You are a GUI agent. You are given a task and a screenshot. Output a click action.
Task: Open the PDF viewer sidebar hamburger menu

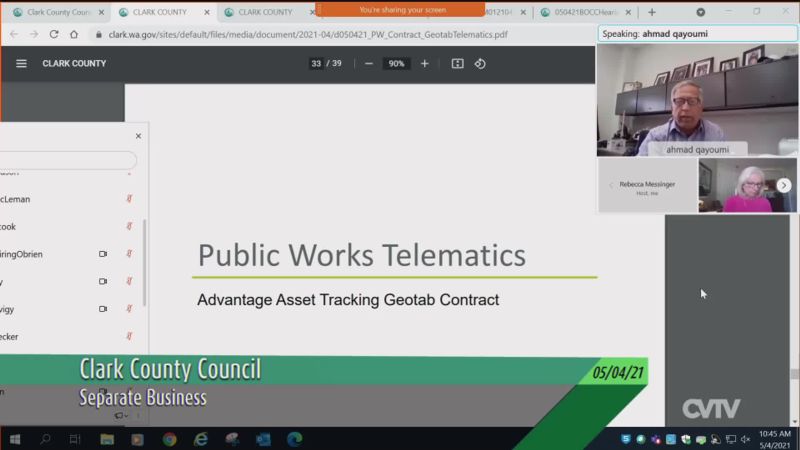(21, 63)
